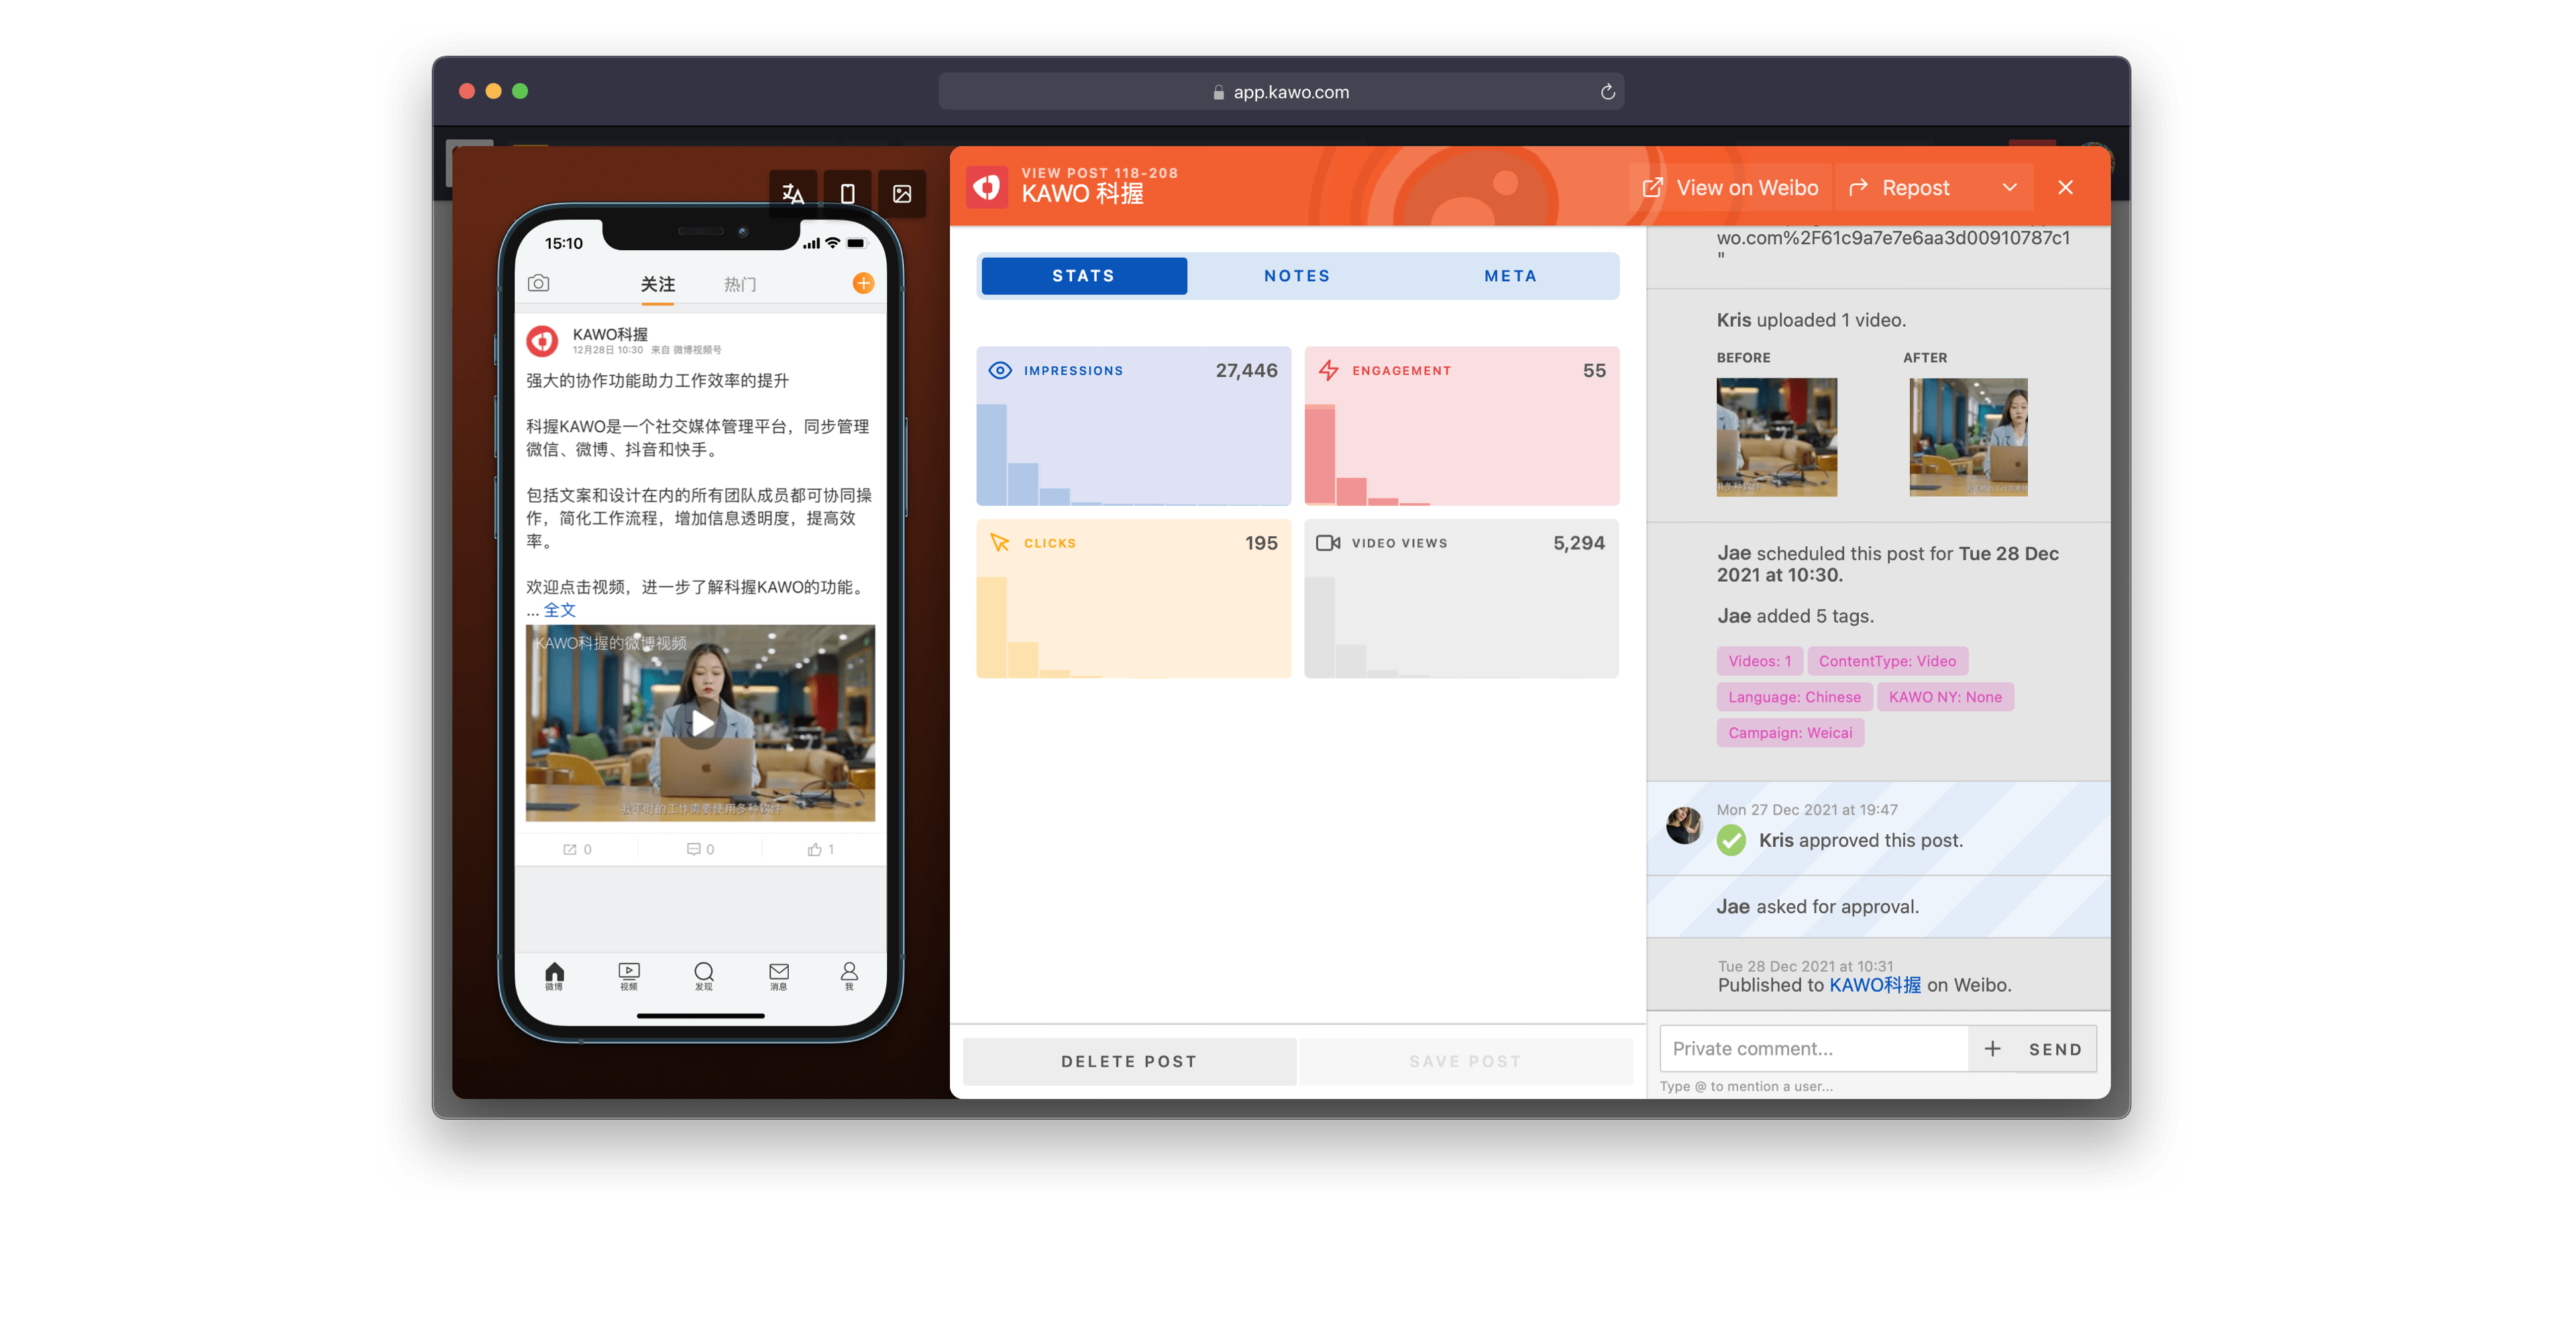
Task: Expand full text via 全文 link
Action: tap(559, 610)
